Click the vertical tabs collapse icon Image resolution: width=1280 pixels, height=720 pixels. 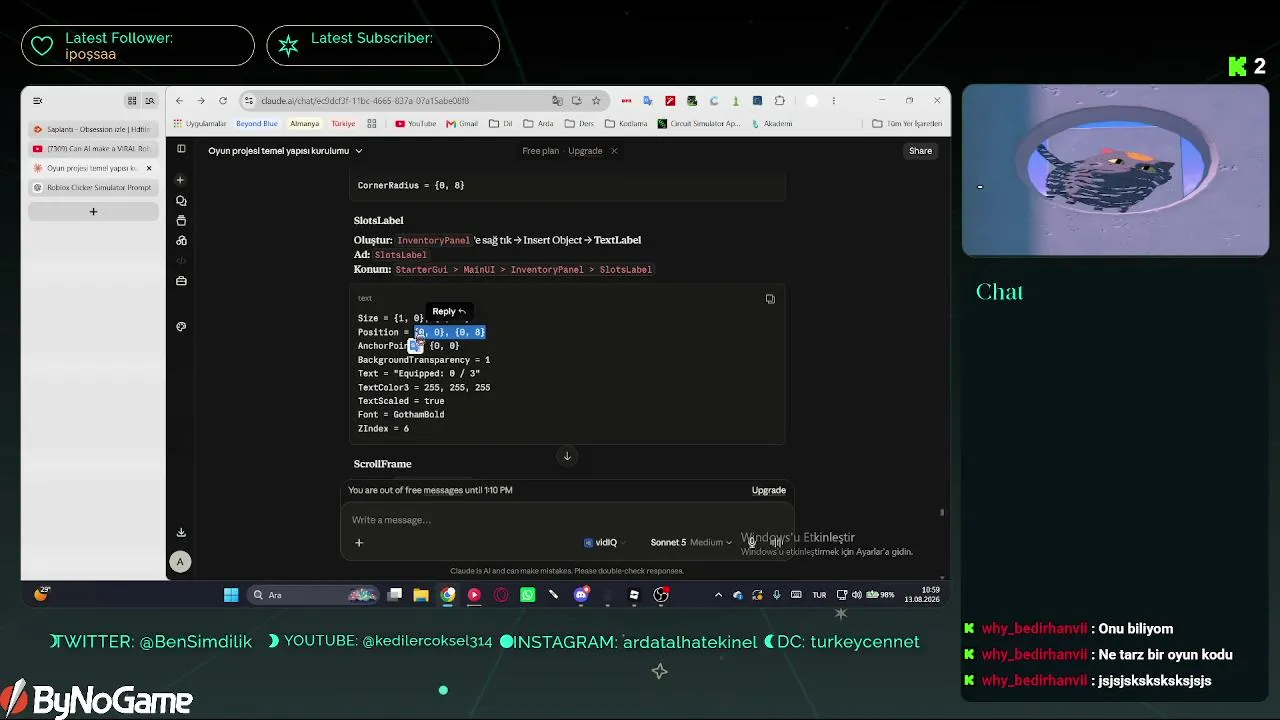point(38,101)
